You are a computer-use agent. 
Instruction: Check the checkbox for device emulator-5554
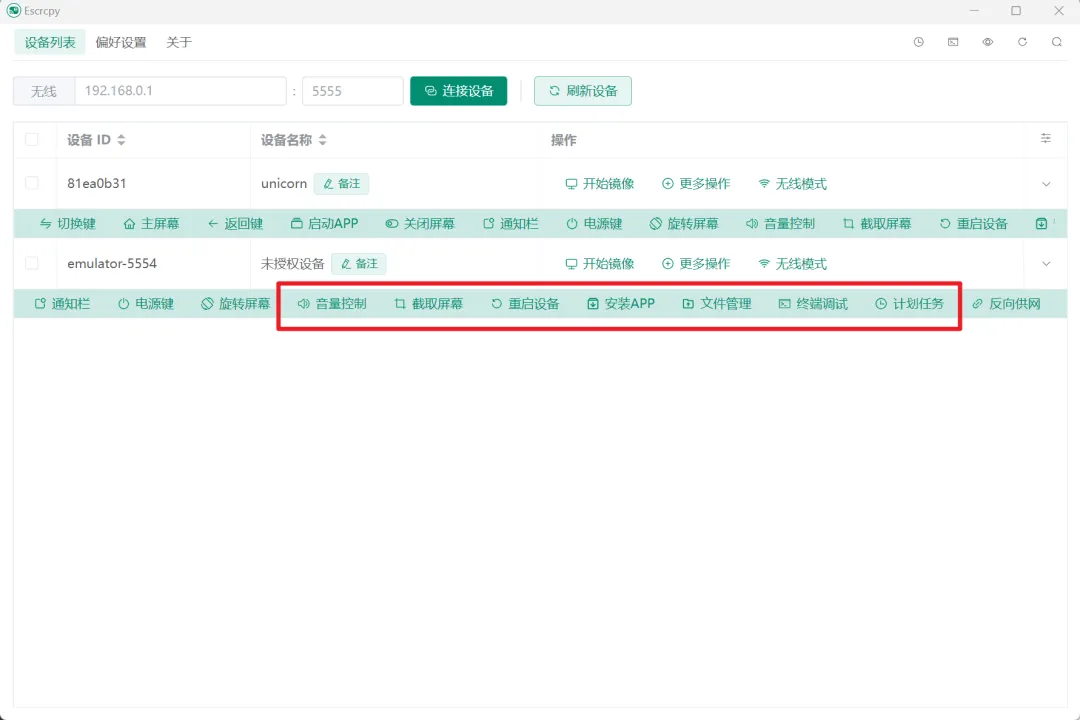[x=32, y=263]
